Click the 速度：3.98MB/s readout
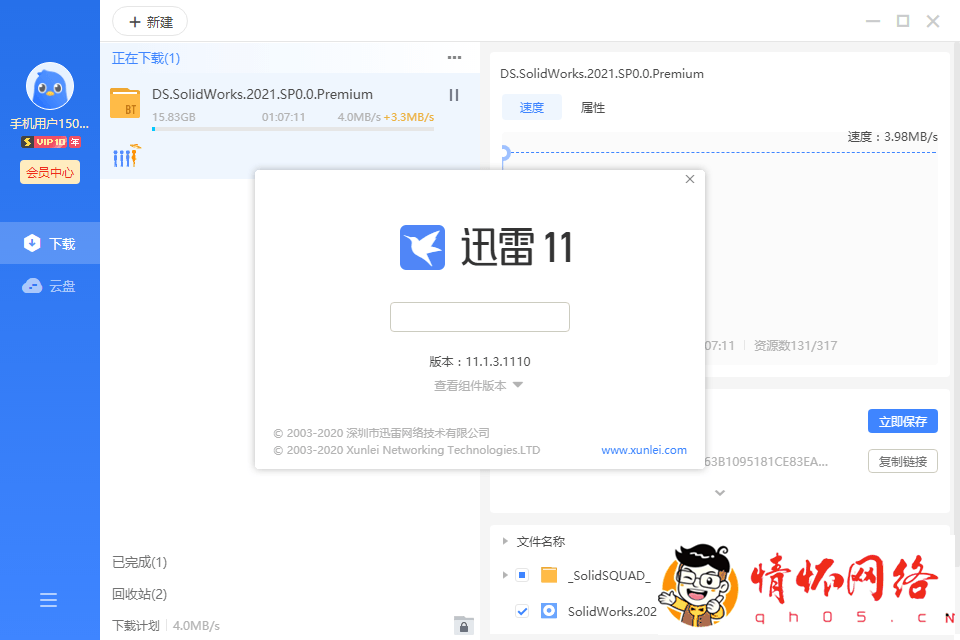Screen dimensions: 960x640 pyautogui.click(x=893, y=137)
